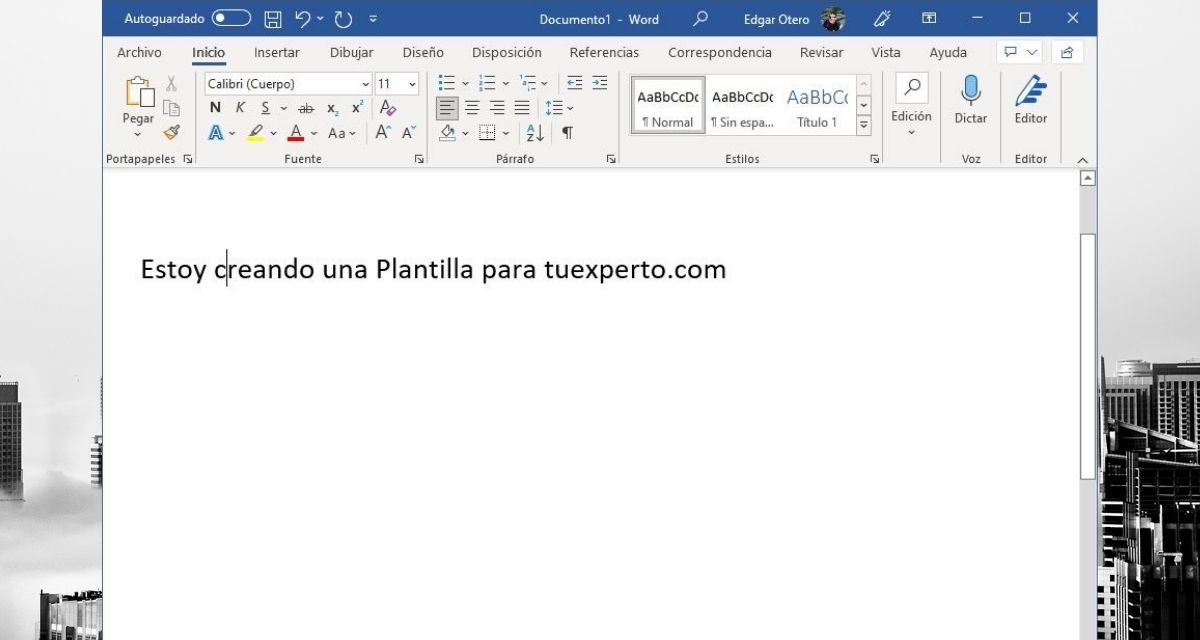
Task: Apply the red font color swatch
Action: point(295,133)
